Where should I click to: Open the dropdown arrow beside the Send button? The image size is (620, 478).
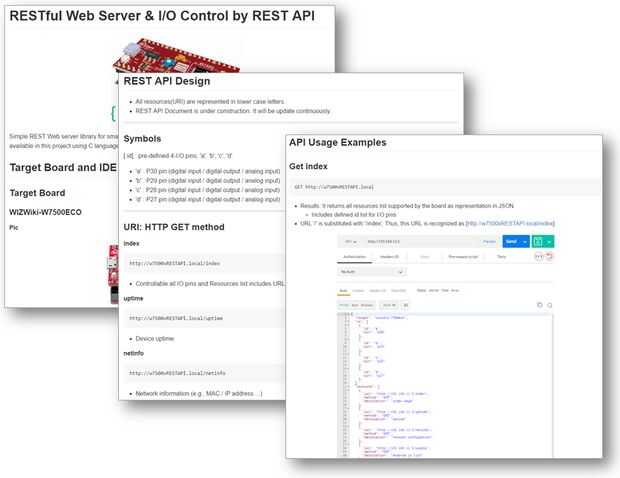click(x=525, y=242)
